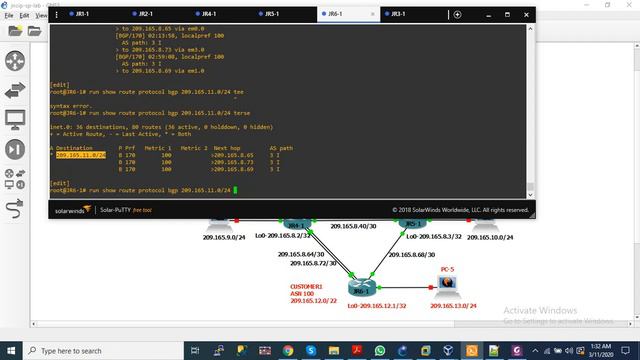Viewport: 640px width, 360px height.
Task: Click the 209.165.13.0/24 red label
Action: tap(453, 306)
